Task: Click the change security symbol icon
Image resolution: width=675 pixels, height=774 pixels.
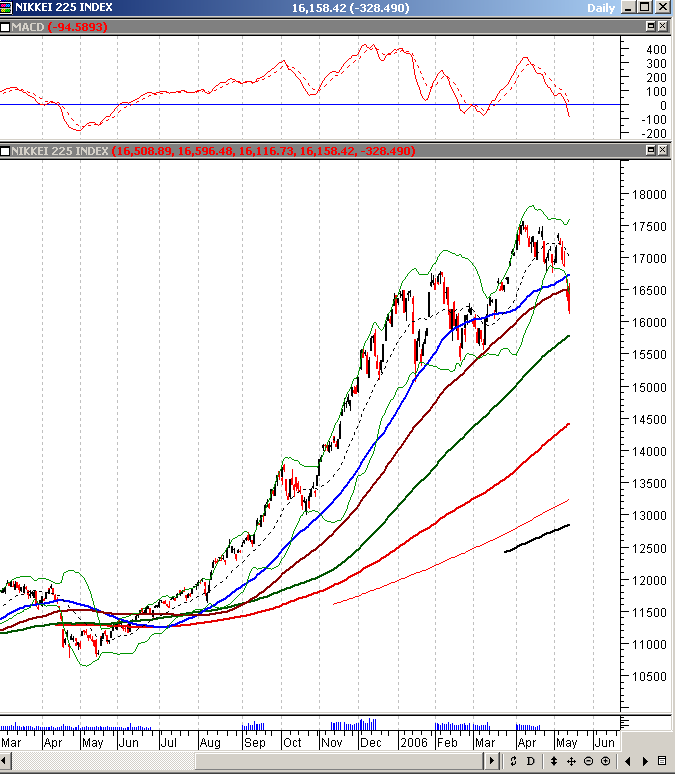Action: pos(513,761)
